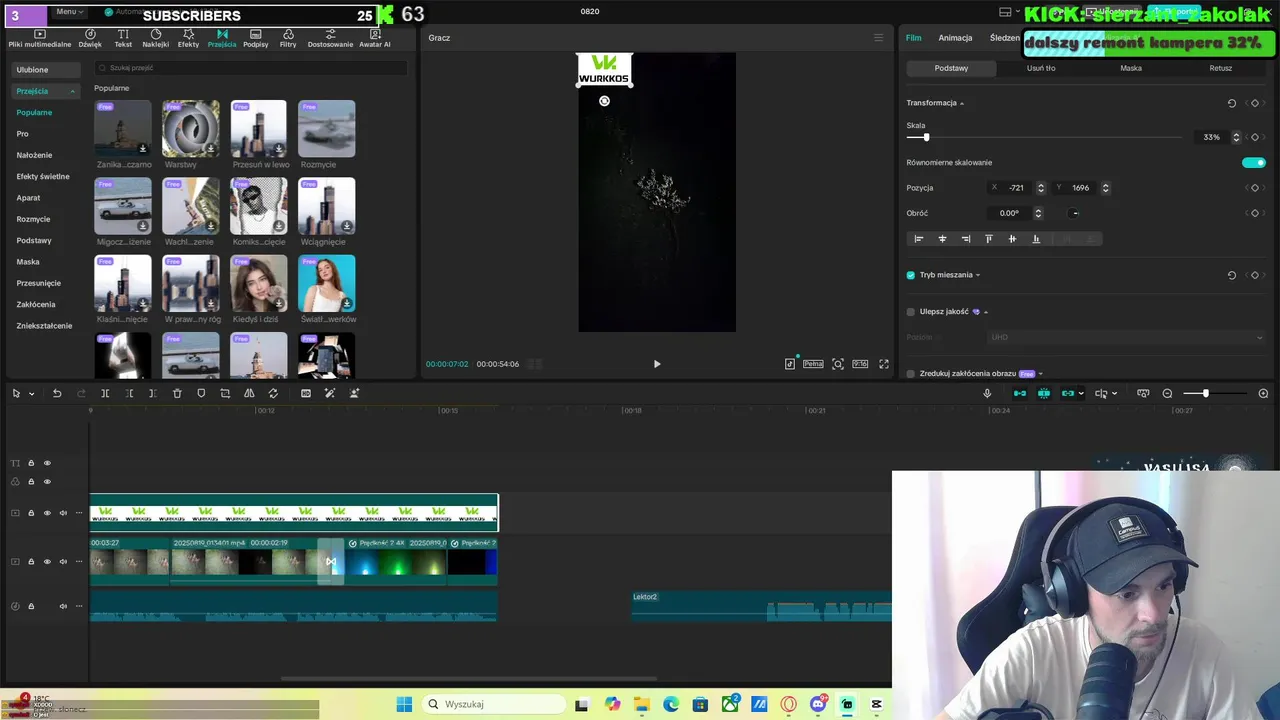
Task: Expand Tryb mieszania options arrow
Action: click(x=978, y=275)
